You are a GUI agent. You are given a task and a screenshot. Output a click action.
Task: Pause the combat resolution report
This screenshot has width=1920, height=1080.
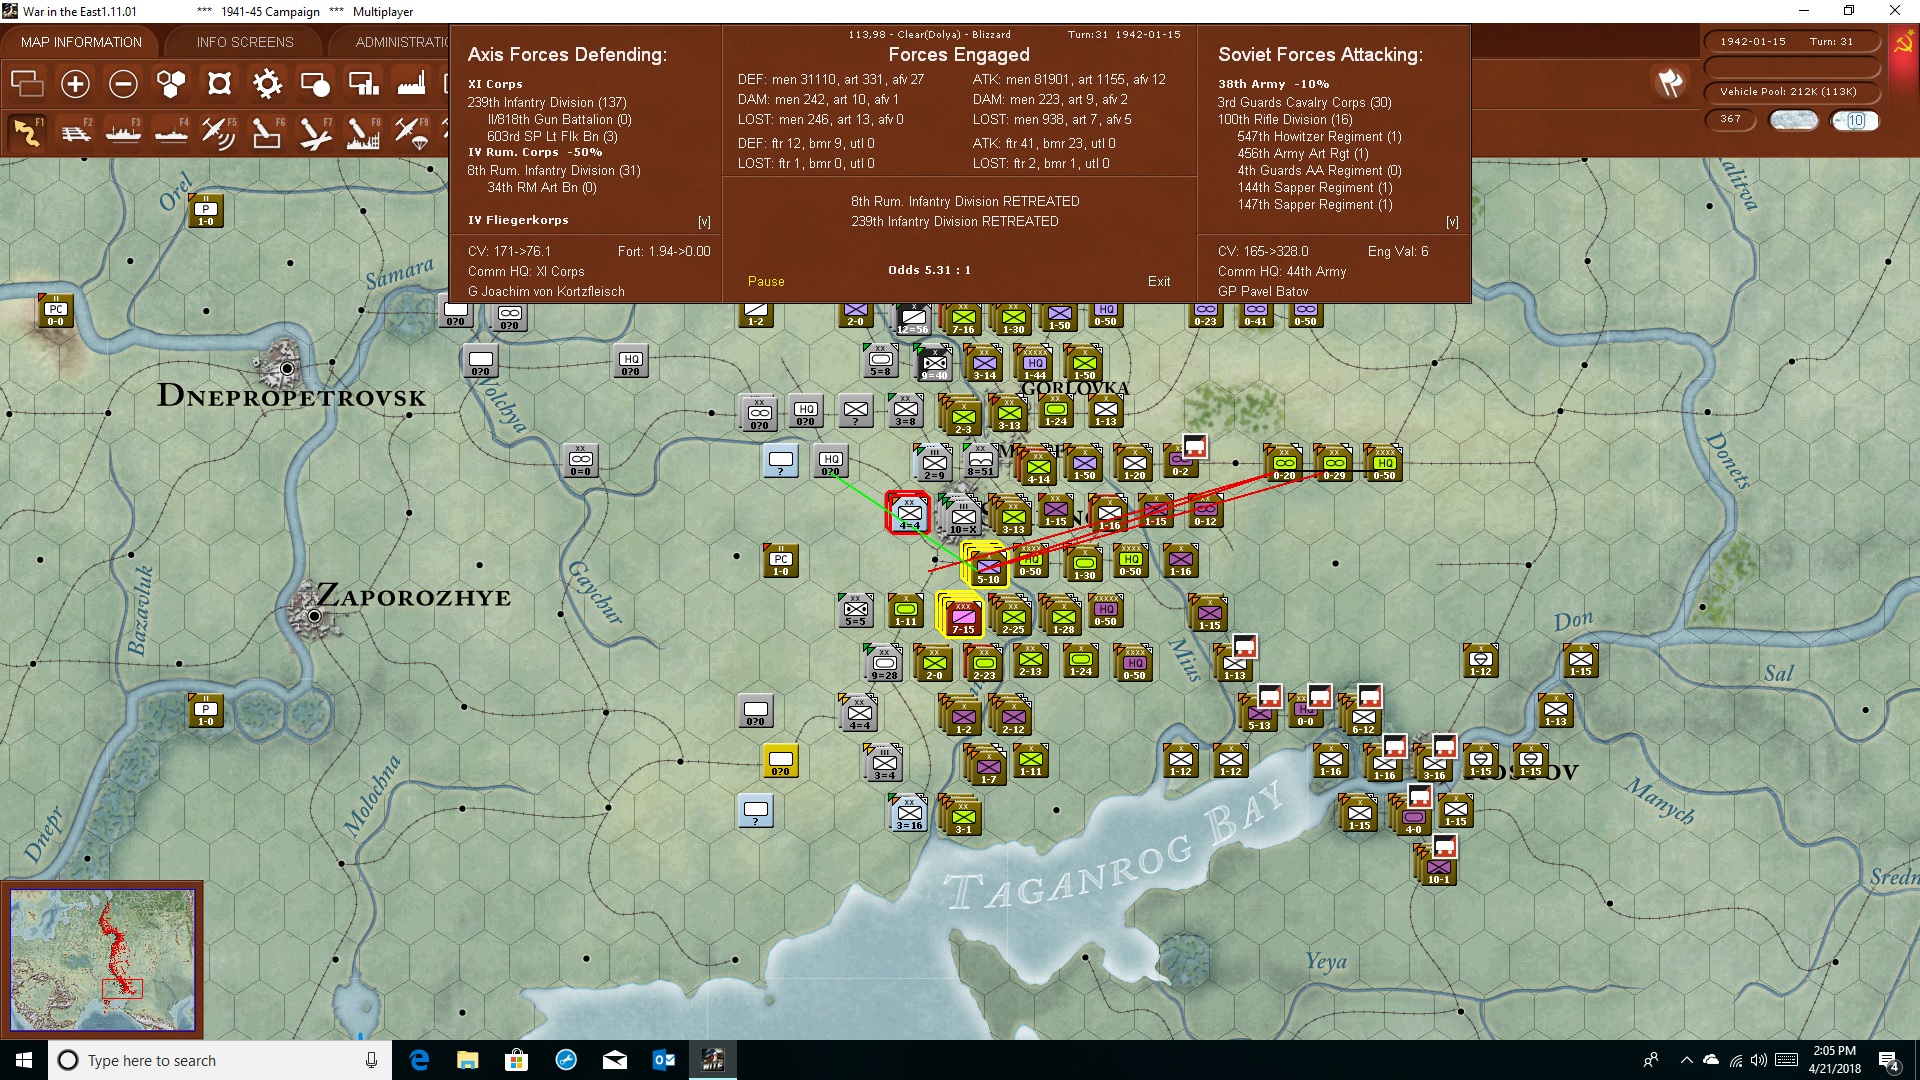[x=766, y=282]
